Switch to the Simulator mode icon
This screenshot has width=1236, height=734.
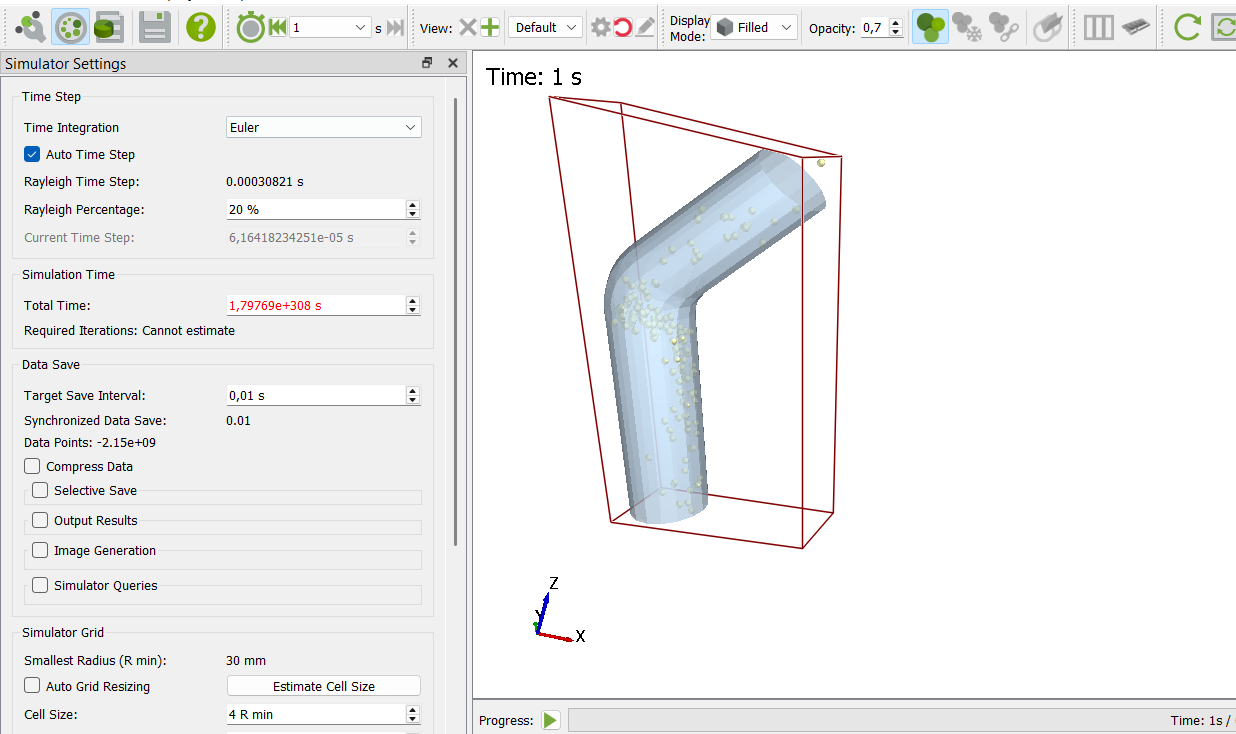coord(69,27)
